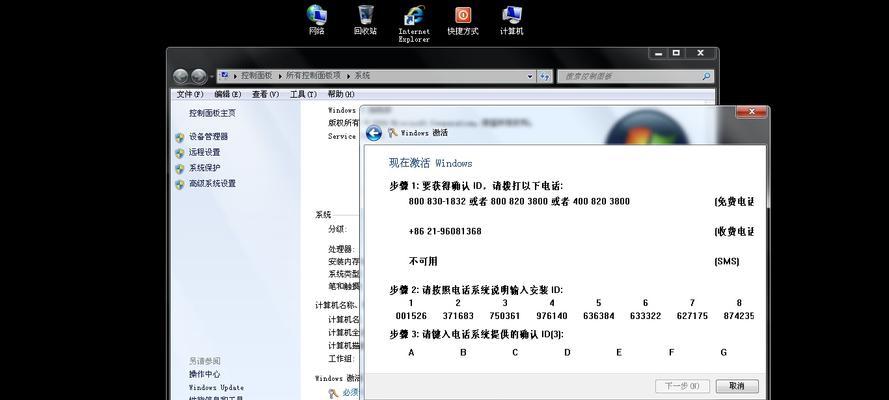The height and width of the screenshot is (400, 889).
Task: Open 远程设置 link
Action: point(204,152)
